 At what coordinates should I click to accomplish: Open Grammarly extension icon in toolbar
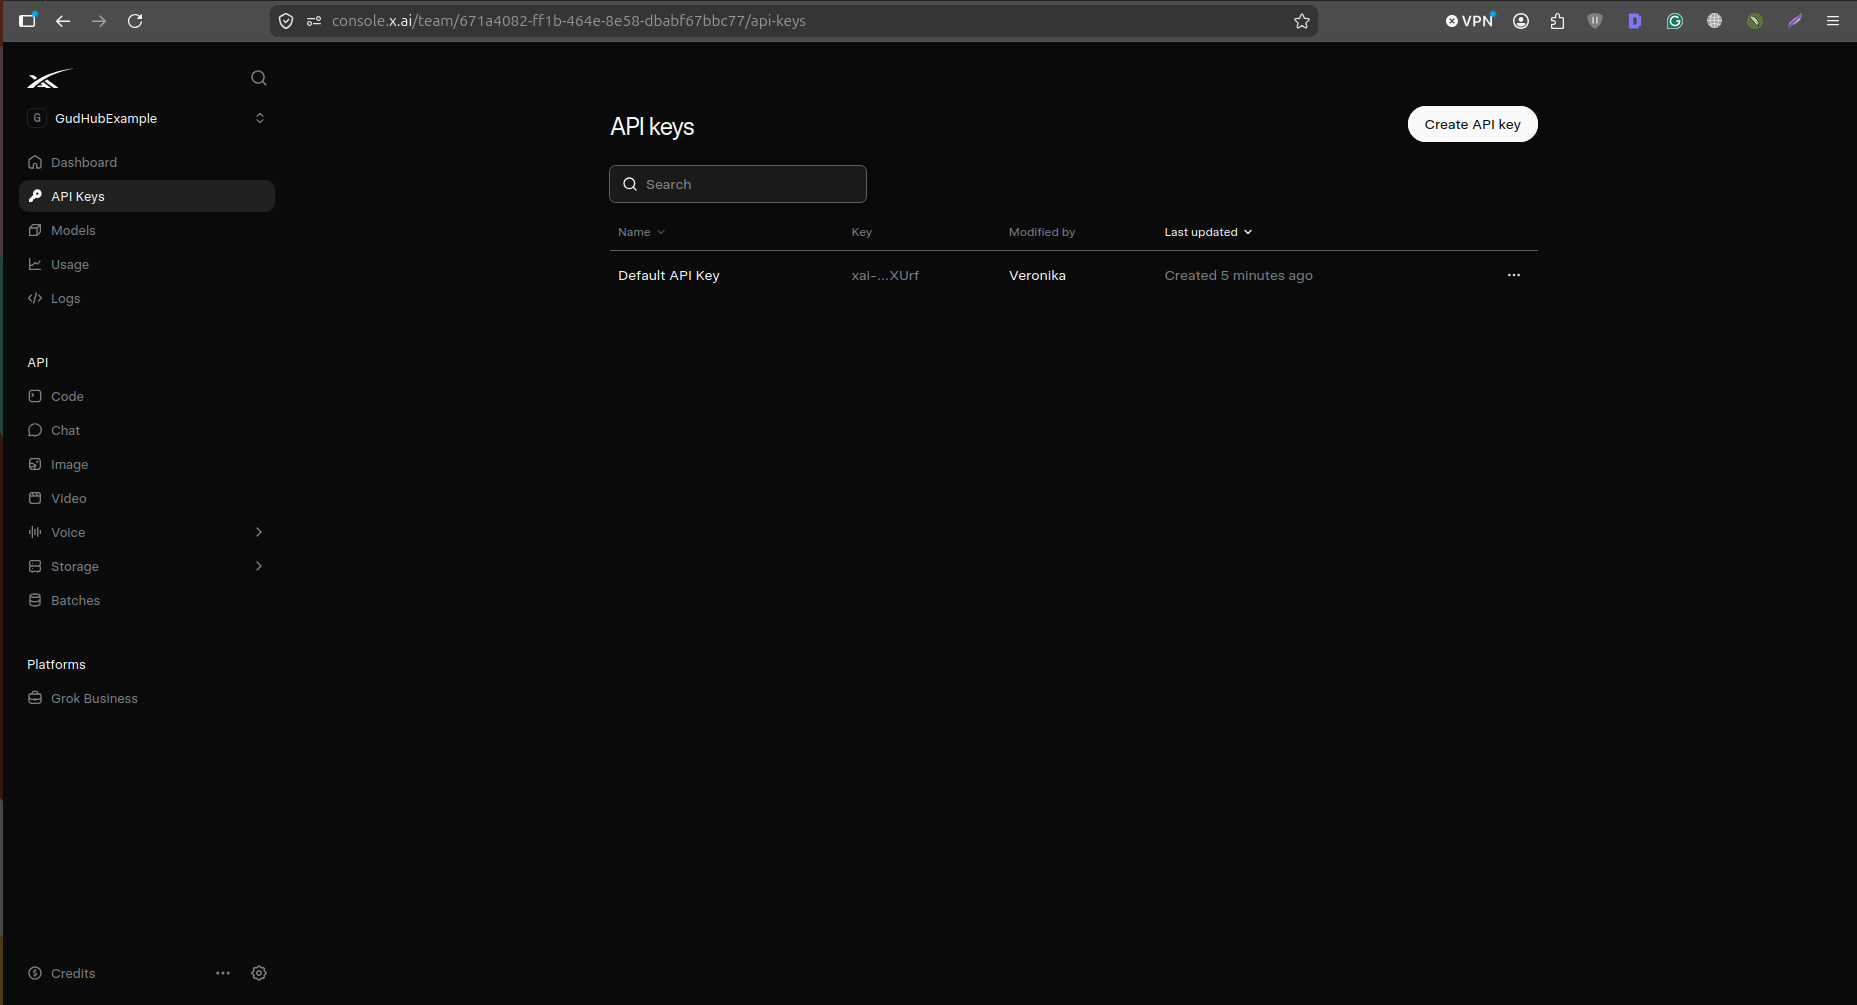1674,21
